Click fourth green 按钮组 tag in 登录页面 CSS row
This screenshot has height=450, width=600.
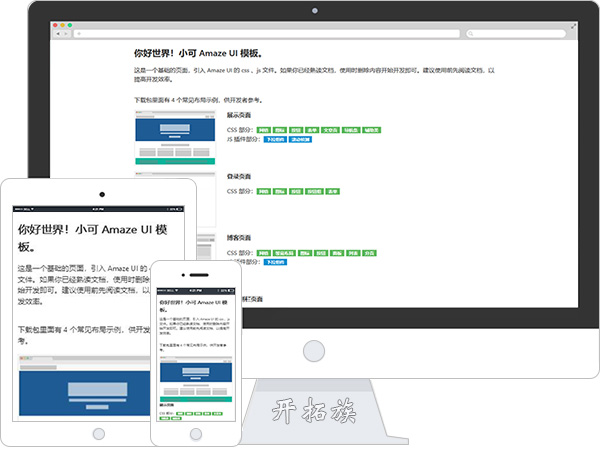point(315,191)
